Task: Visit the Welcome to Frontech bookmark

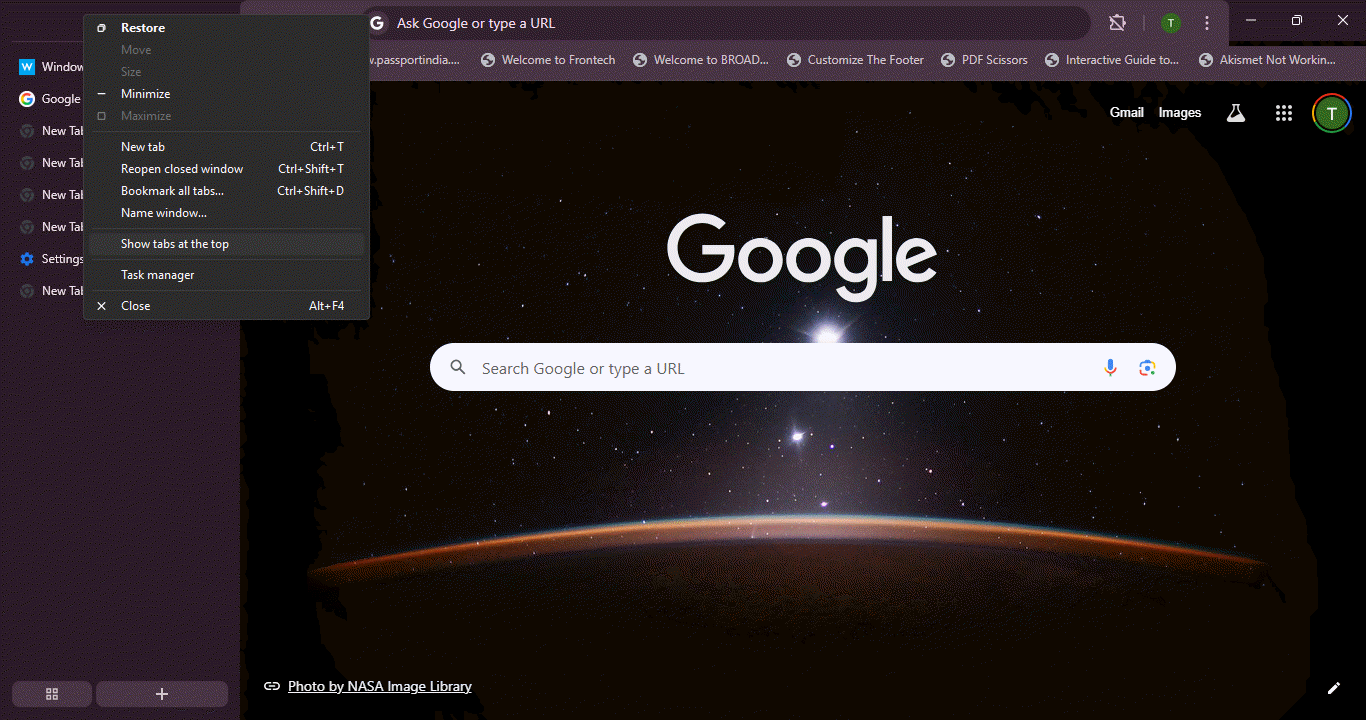Action: (x=558, y=59)
